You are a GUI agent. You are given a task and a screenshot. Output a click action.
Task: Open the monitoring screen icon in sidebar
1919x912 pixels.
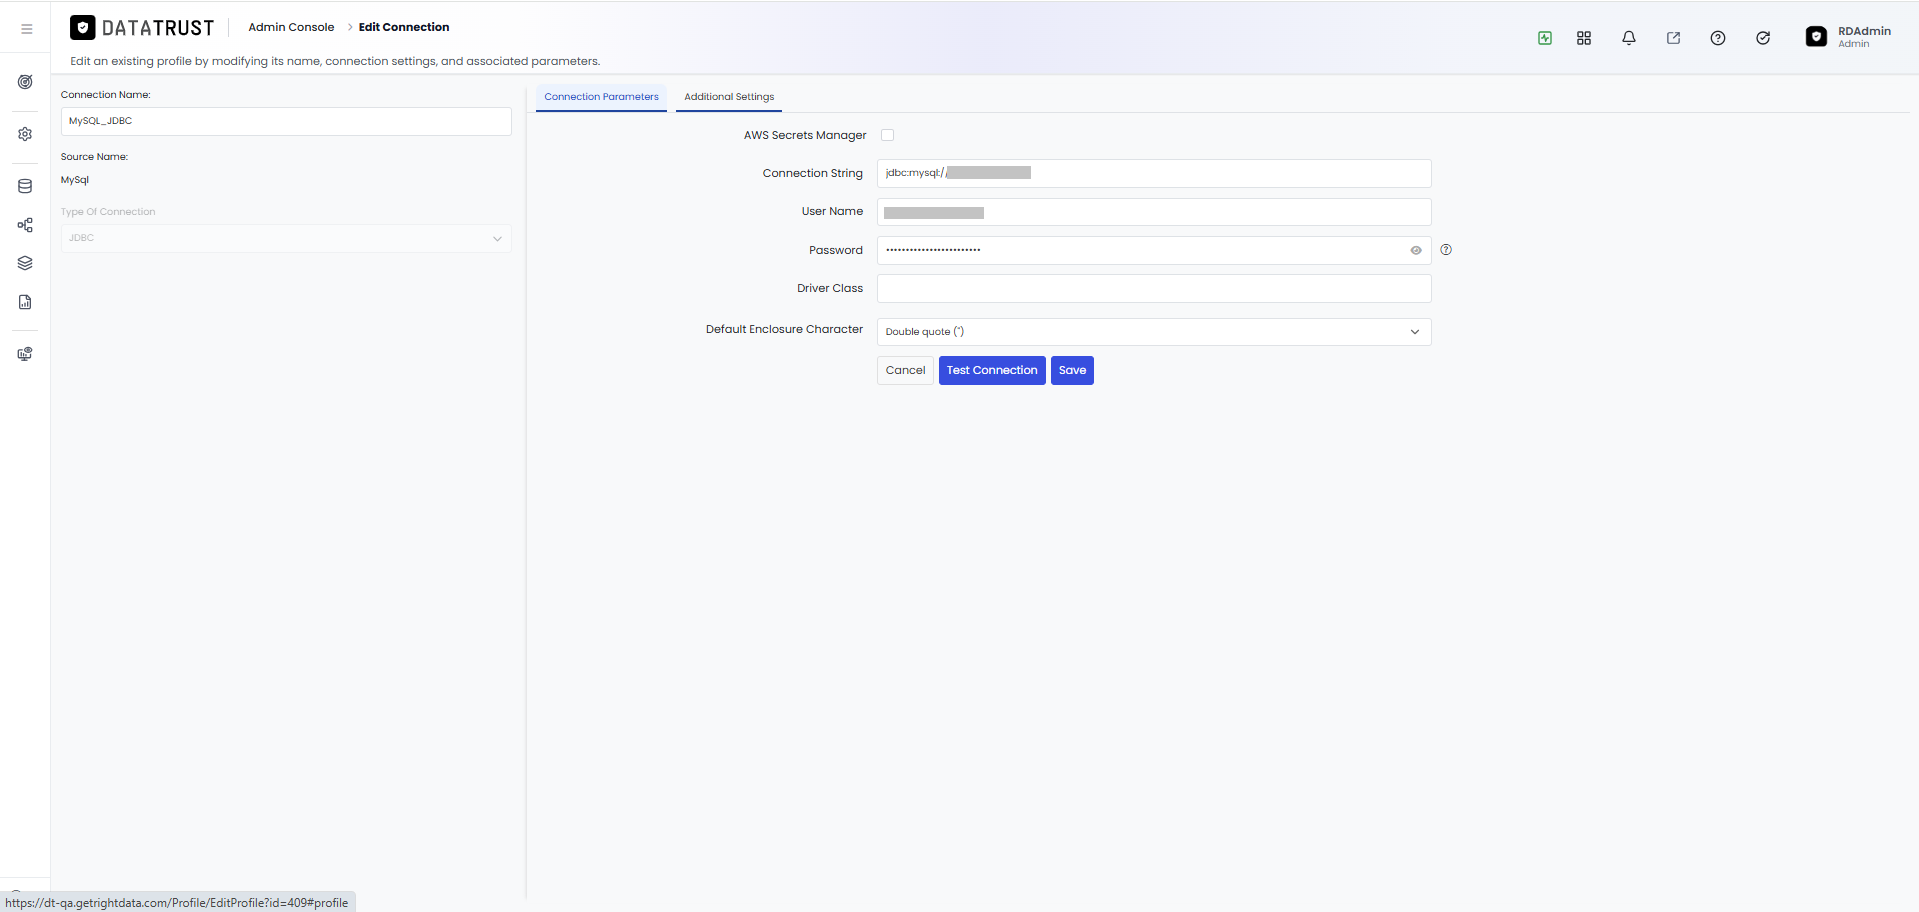25,354
